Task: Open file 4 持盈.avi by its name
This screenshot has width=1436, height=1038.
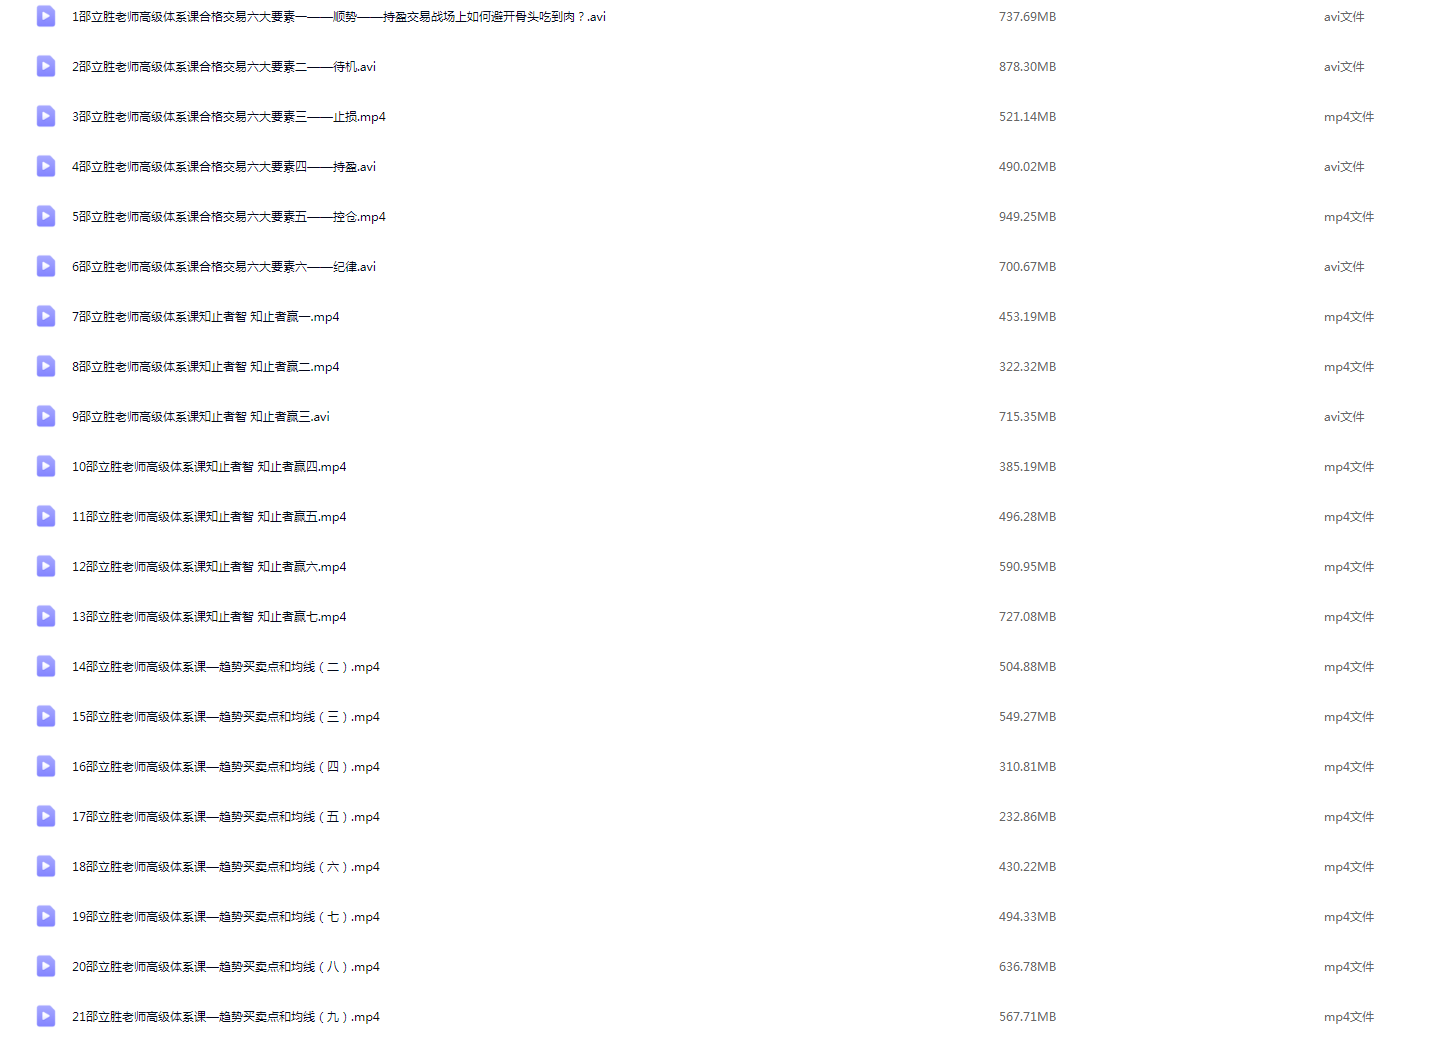Action: coord(224,167)
